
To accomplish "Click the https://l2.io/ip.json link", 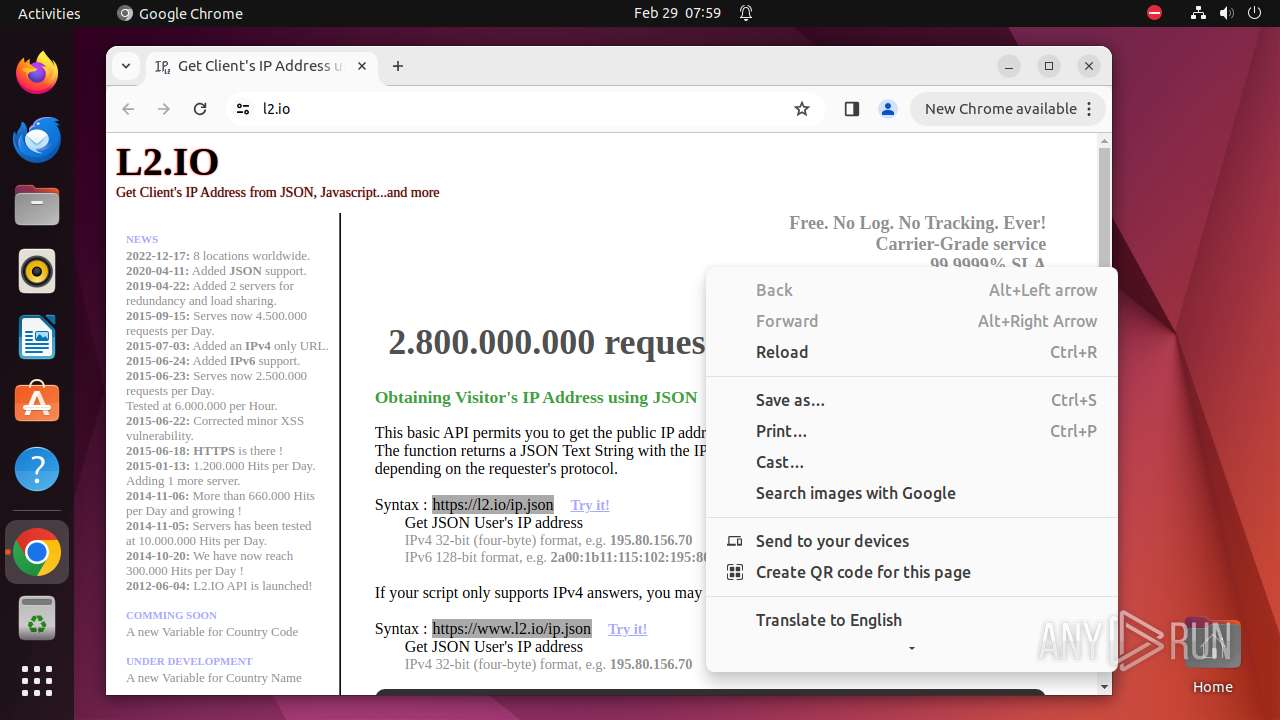I will pyautogui.click(x=493, y=505).
